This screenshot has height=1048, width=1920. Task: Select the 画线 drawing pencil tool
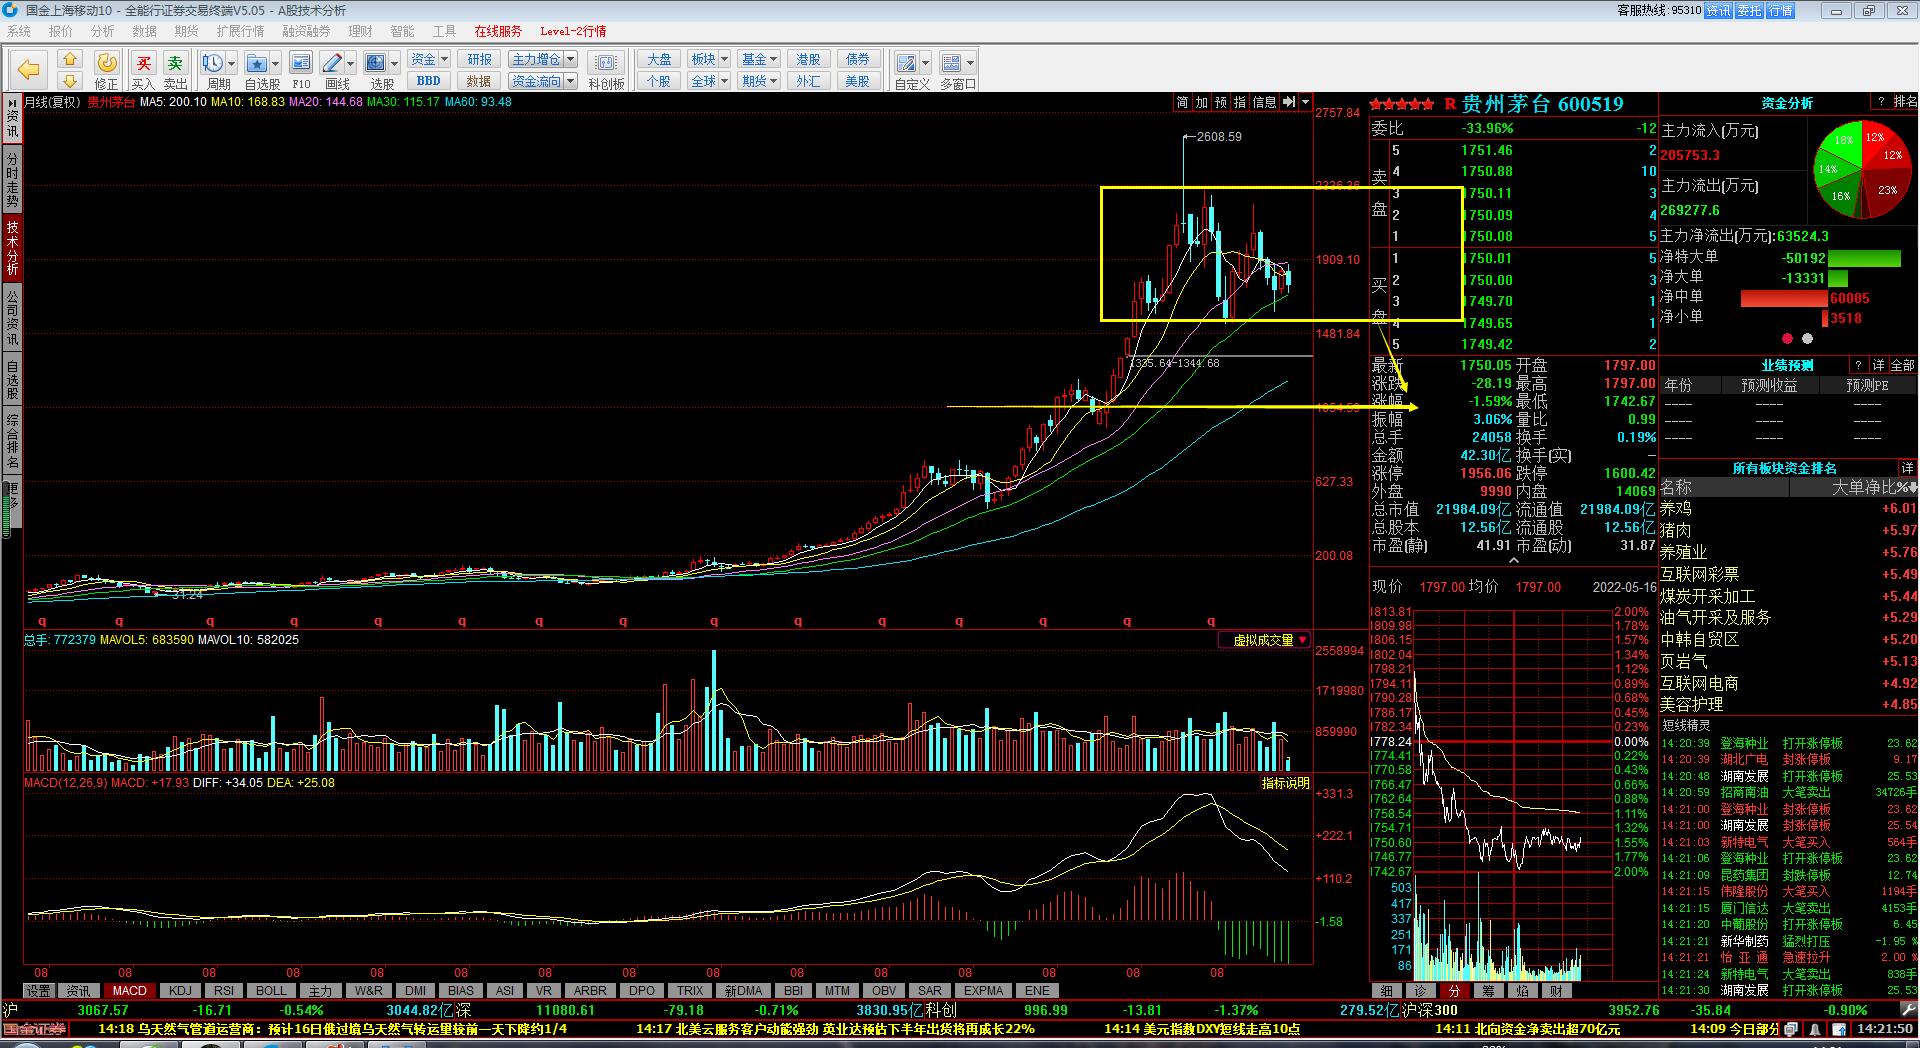332,63
